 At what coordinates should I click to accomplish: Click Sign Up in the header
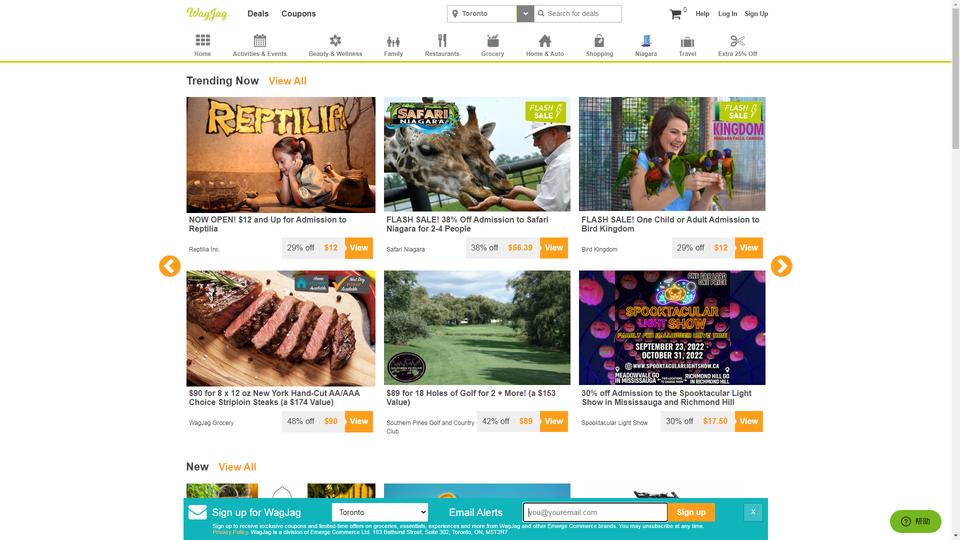pos(756,13)
